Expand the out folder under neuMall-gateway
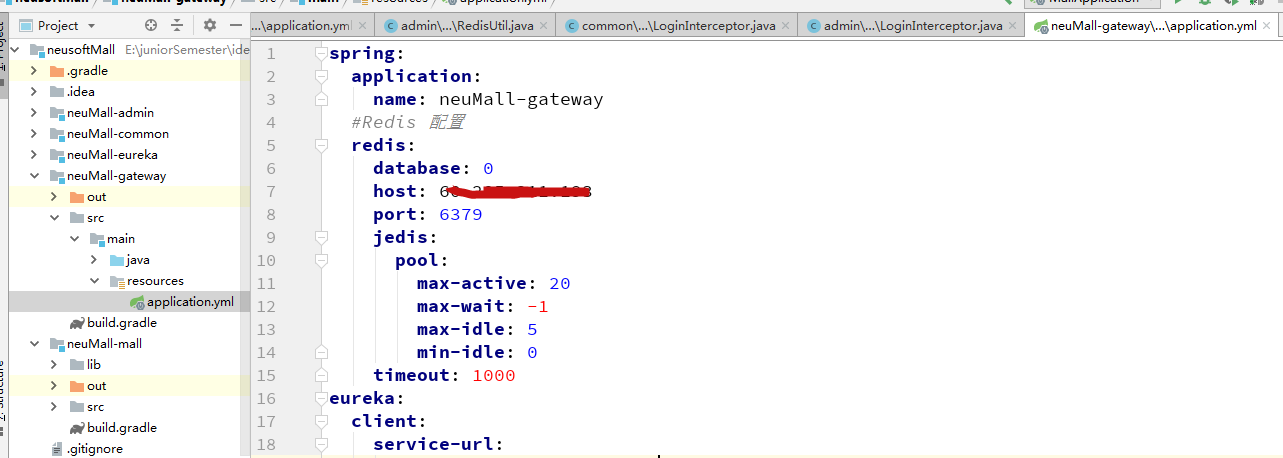Image resolution: width=1283 pixels, height=458 pixels. point(55,197)
